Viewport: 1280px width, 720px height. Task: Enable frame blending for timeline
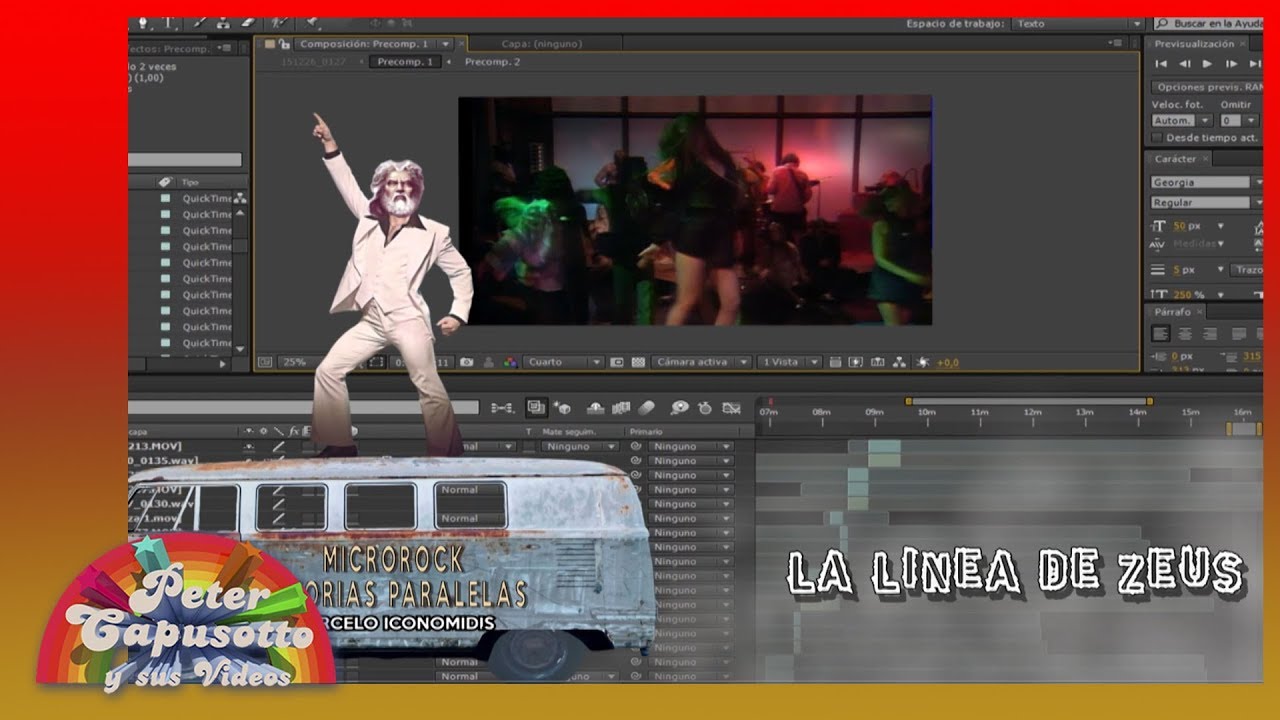[620, 408]
